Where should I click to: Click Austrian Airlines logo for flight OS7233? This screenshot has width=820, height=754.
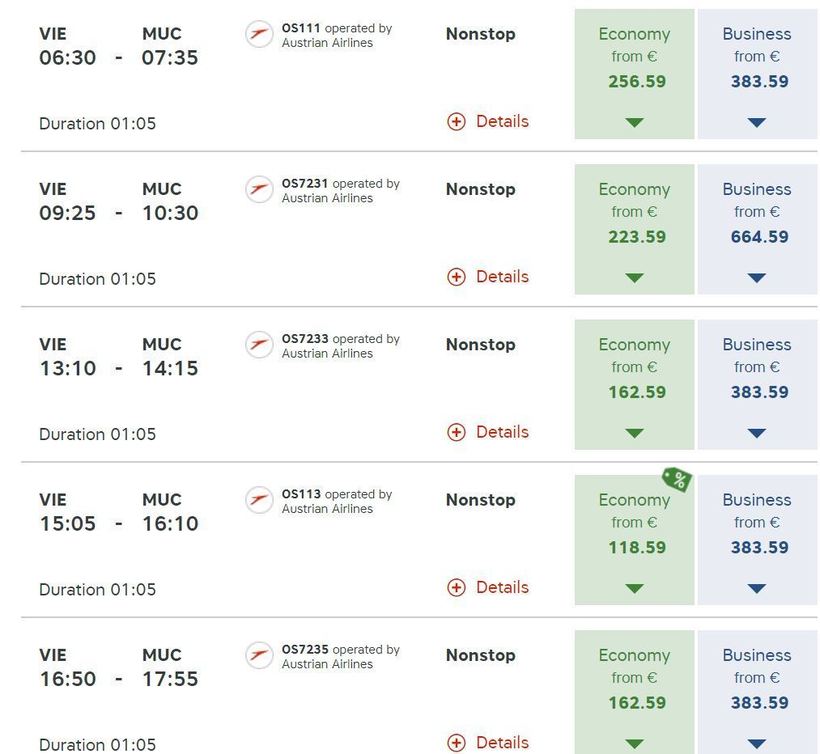pos(259,345)
